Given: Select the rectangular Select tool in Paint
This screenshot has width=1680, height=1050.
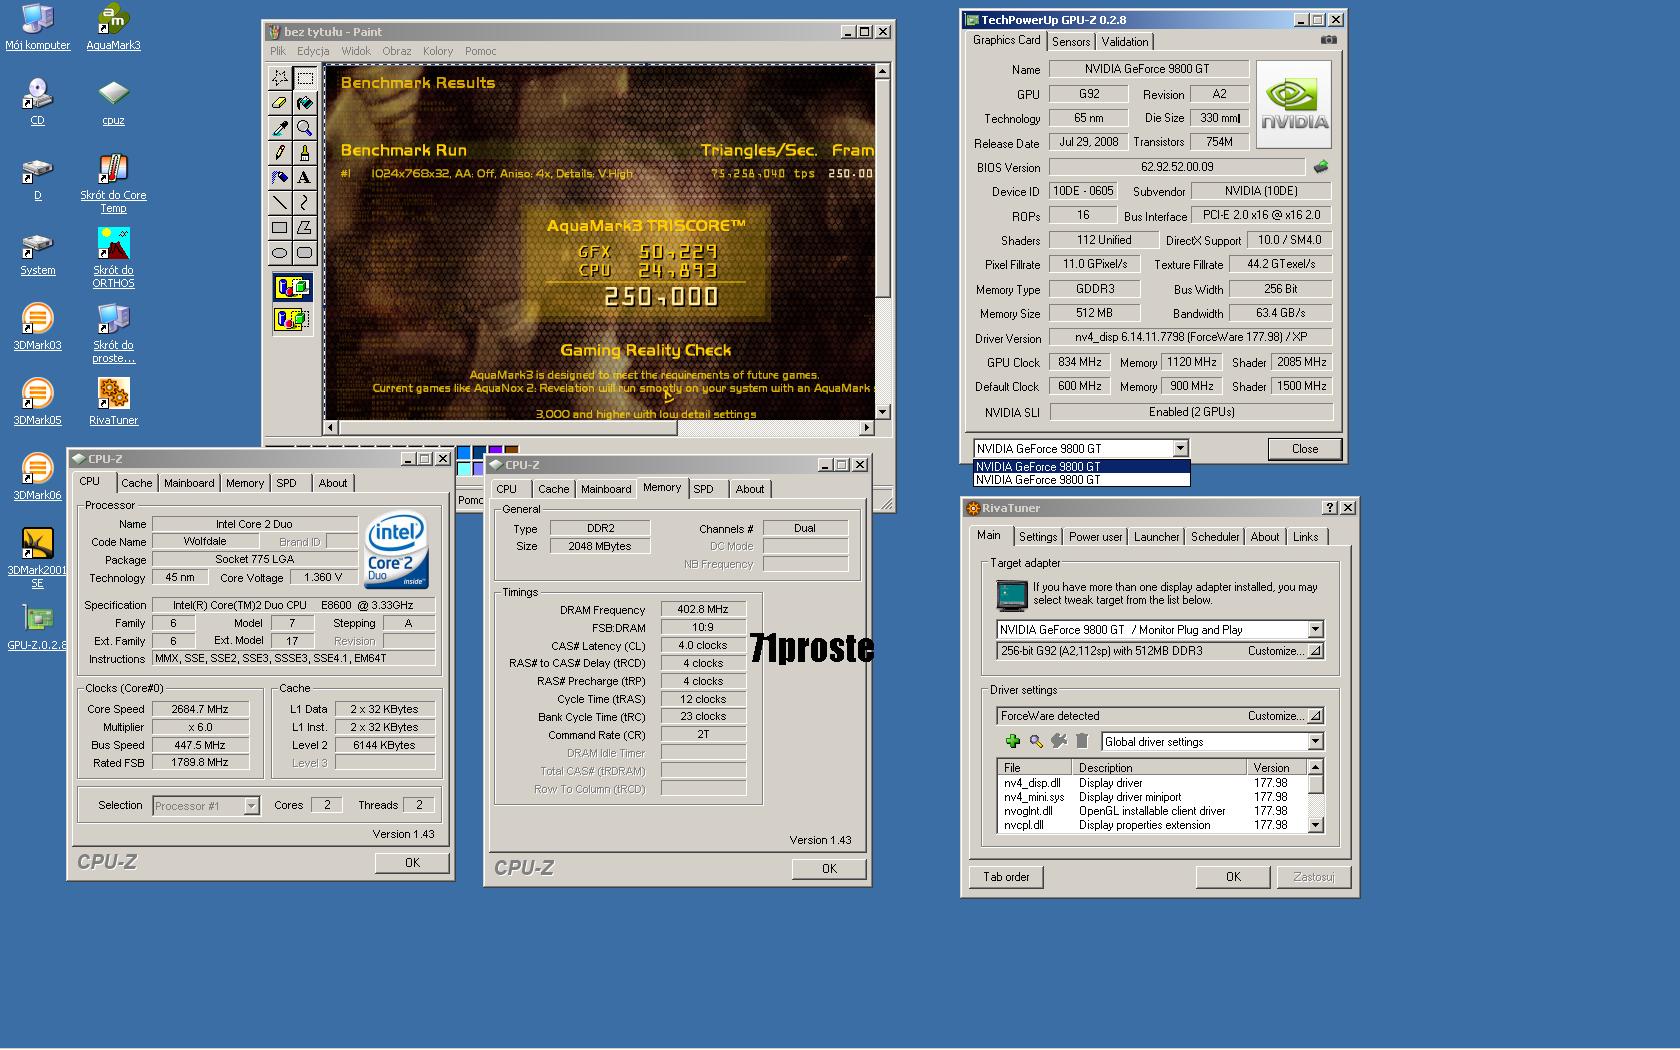Looking at the screenshot, I should (305, 78).
